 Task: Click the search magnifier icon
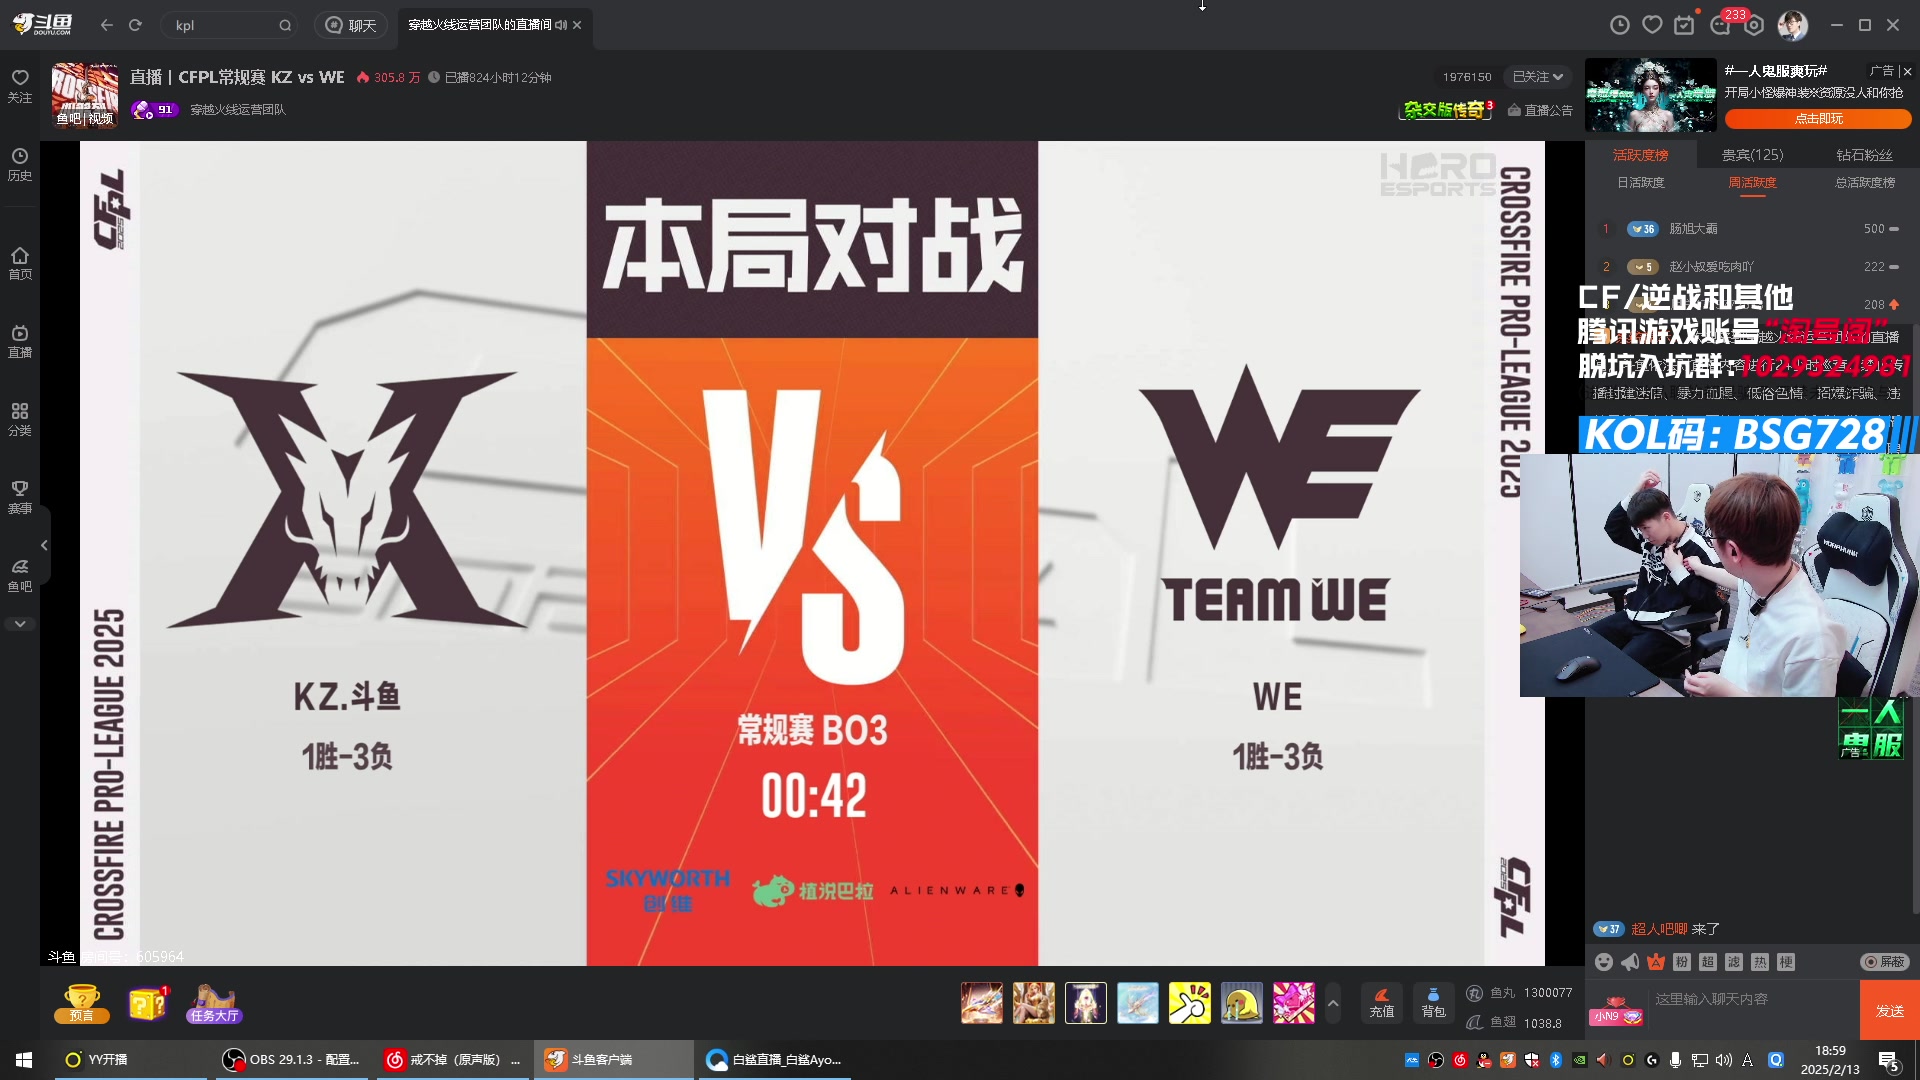point(285,25)
